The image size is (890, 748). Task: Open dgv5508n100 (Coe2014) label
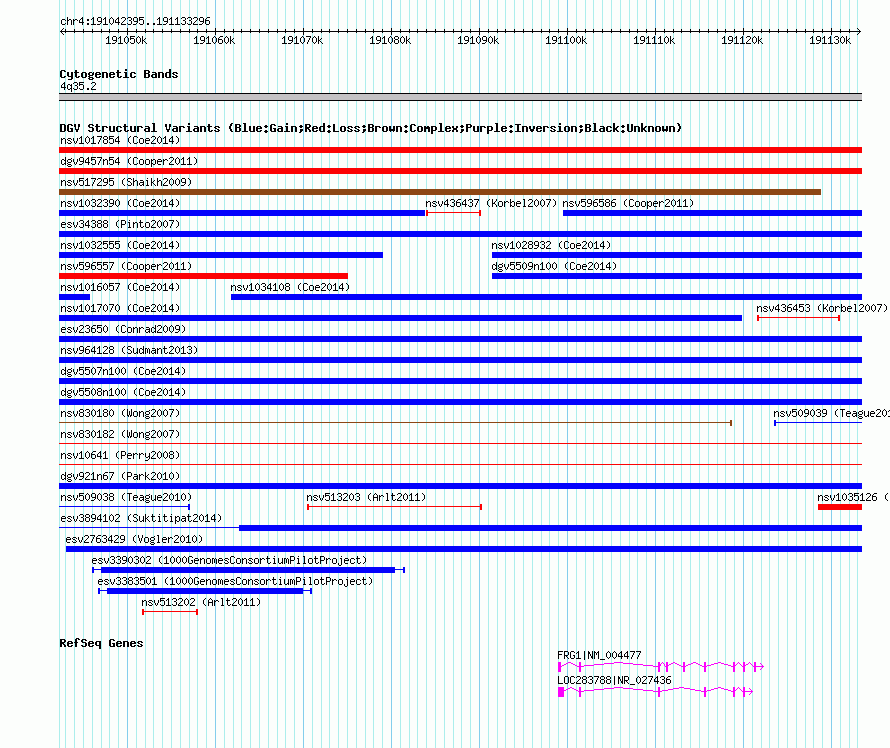[x=123, y=392]
